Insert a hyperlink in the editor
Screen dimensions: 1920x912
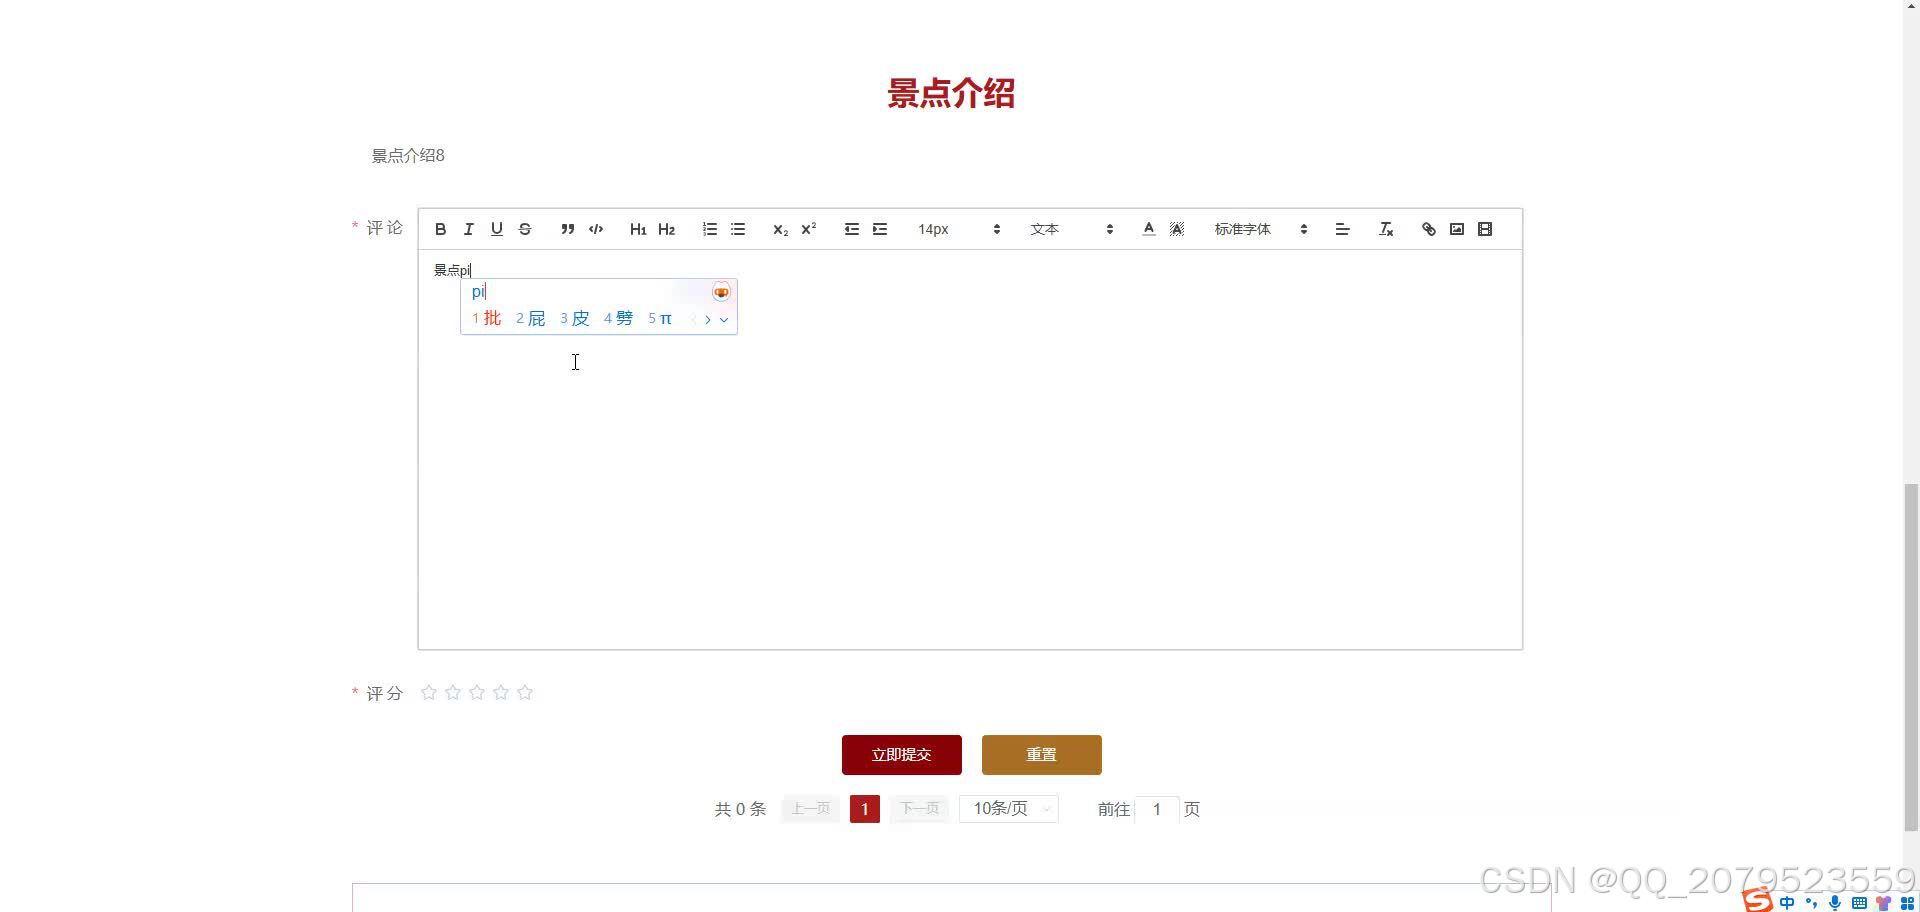pyautogui.click(x=1428, y=229)
